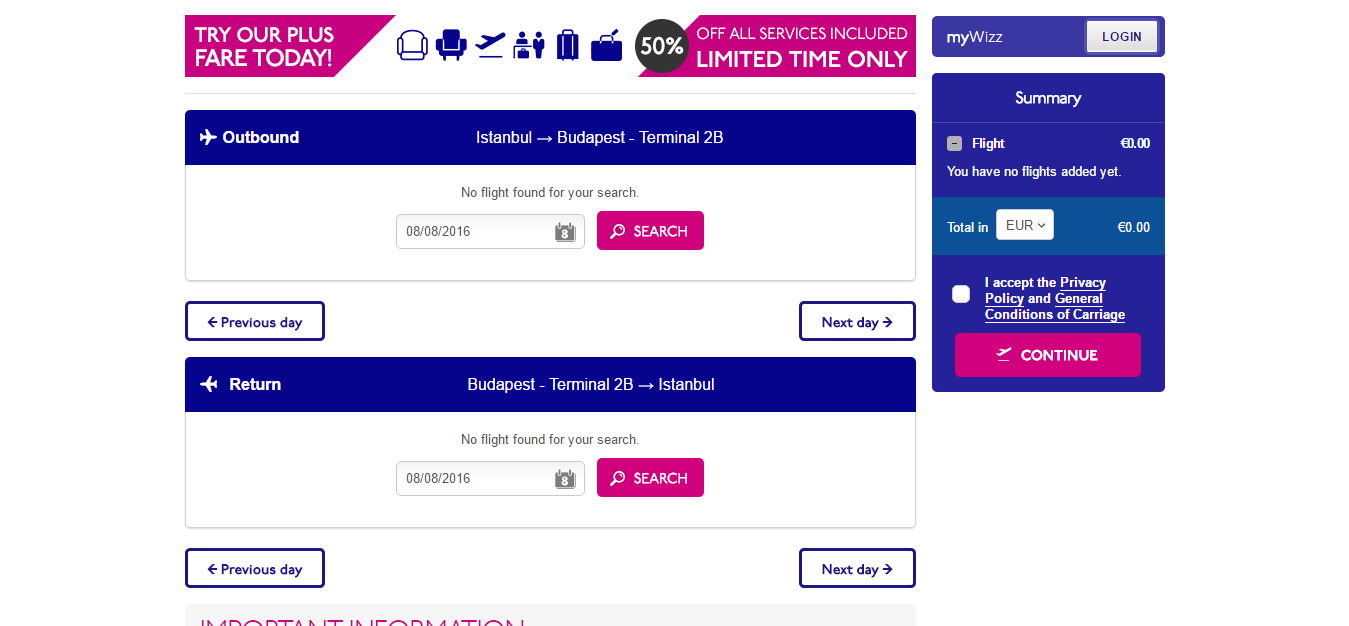Screen dimensions: 1349x626
Task: Click the trolley luggage icon in banner
Action: click(567, 44)
